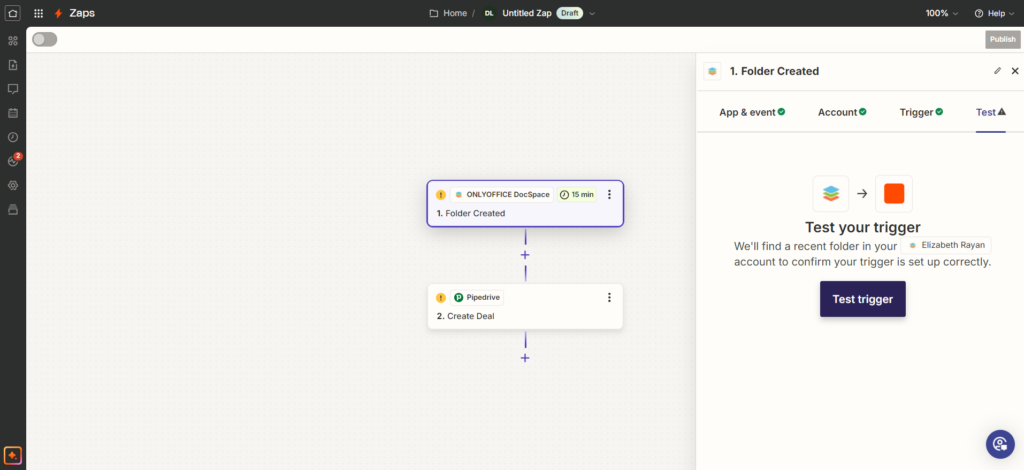The width and height of the screenshot is (1024, 470).
Task: Open the settings gear icon in sidebar
Action: pos(12,185)
